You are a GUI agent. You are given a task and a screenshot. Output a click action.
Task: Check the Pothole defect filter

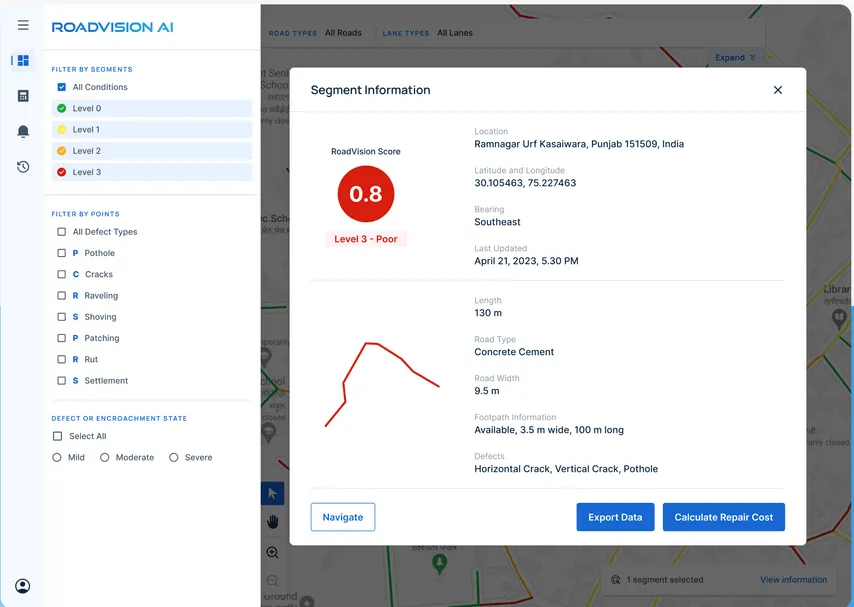62,253
